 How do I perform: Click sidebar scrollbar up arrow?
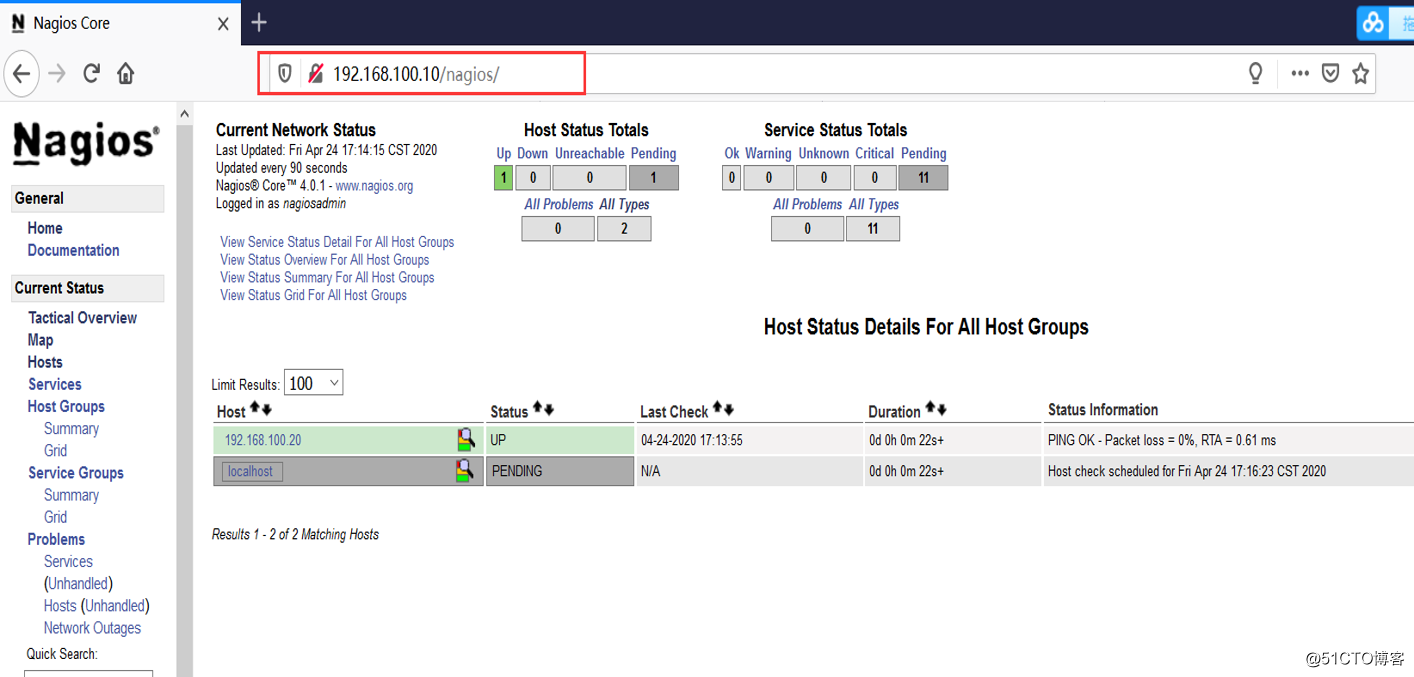coord(184,114)
